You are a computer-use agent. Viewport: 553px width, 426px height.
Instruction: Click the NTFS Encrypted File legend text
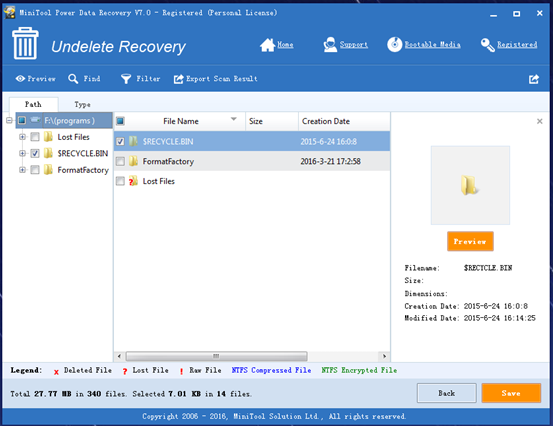click(359, 370)
